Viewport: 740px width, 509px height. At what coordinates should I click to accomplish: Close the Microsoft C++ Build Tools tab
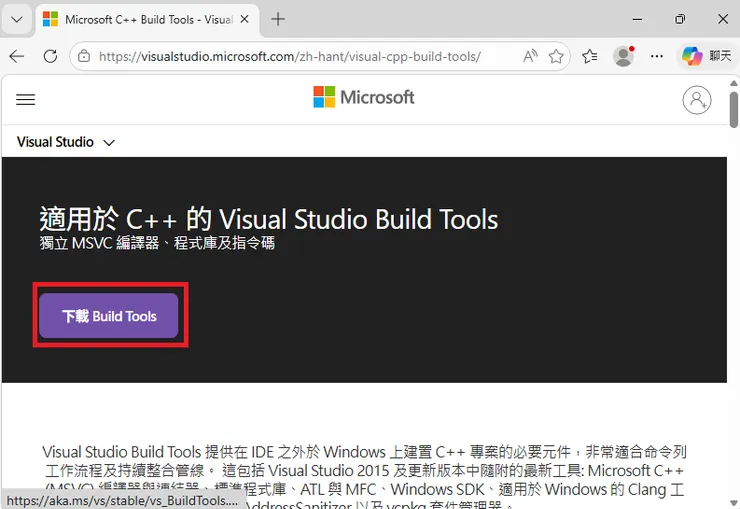[244, 19]
